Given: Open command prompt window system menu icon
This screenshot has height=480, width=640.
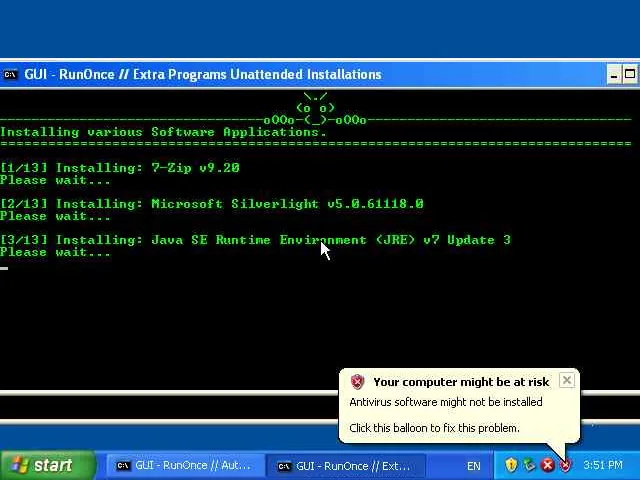Looking at the screenshot, I should (x=10, y=75).
